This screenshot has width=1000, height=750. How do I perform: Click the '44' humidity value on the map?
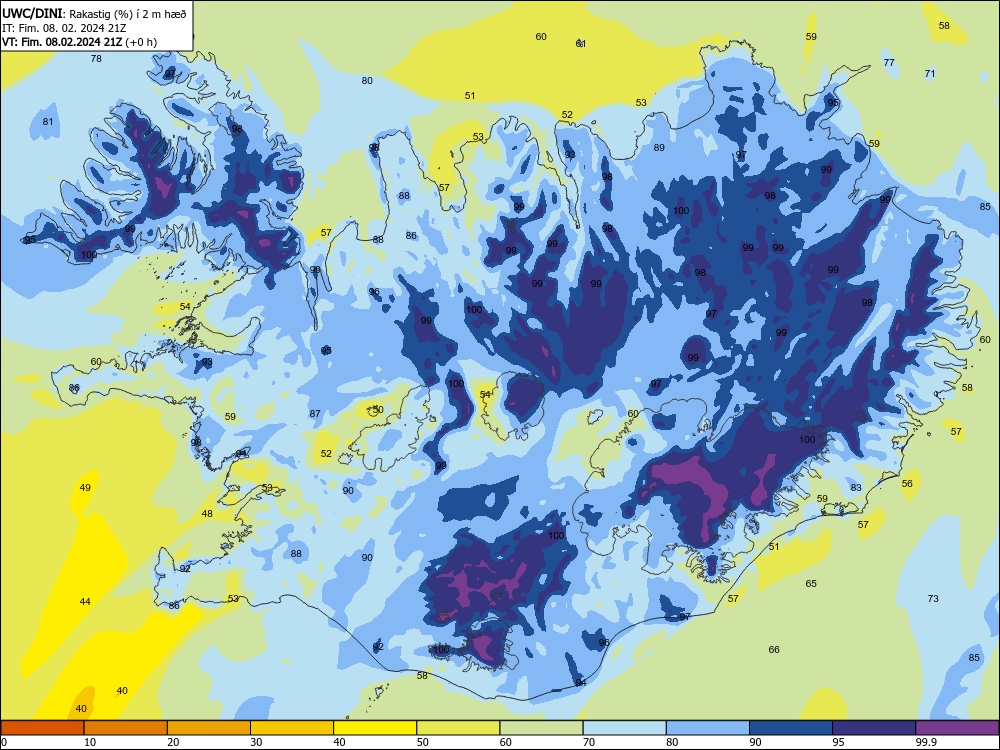point(85,601)
